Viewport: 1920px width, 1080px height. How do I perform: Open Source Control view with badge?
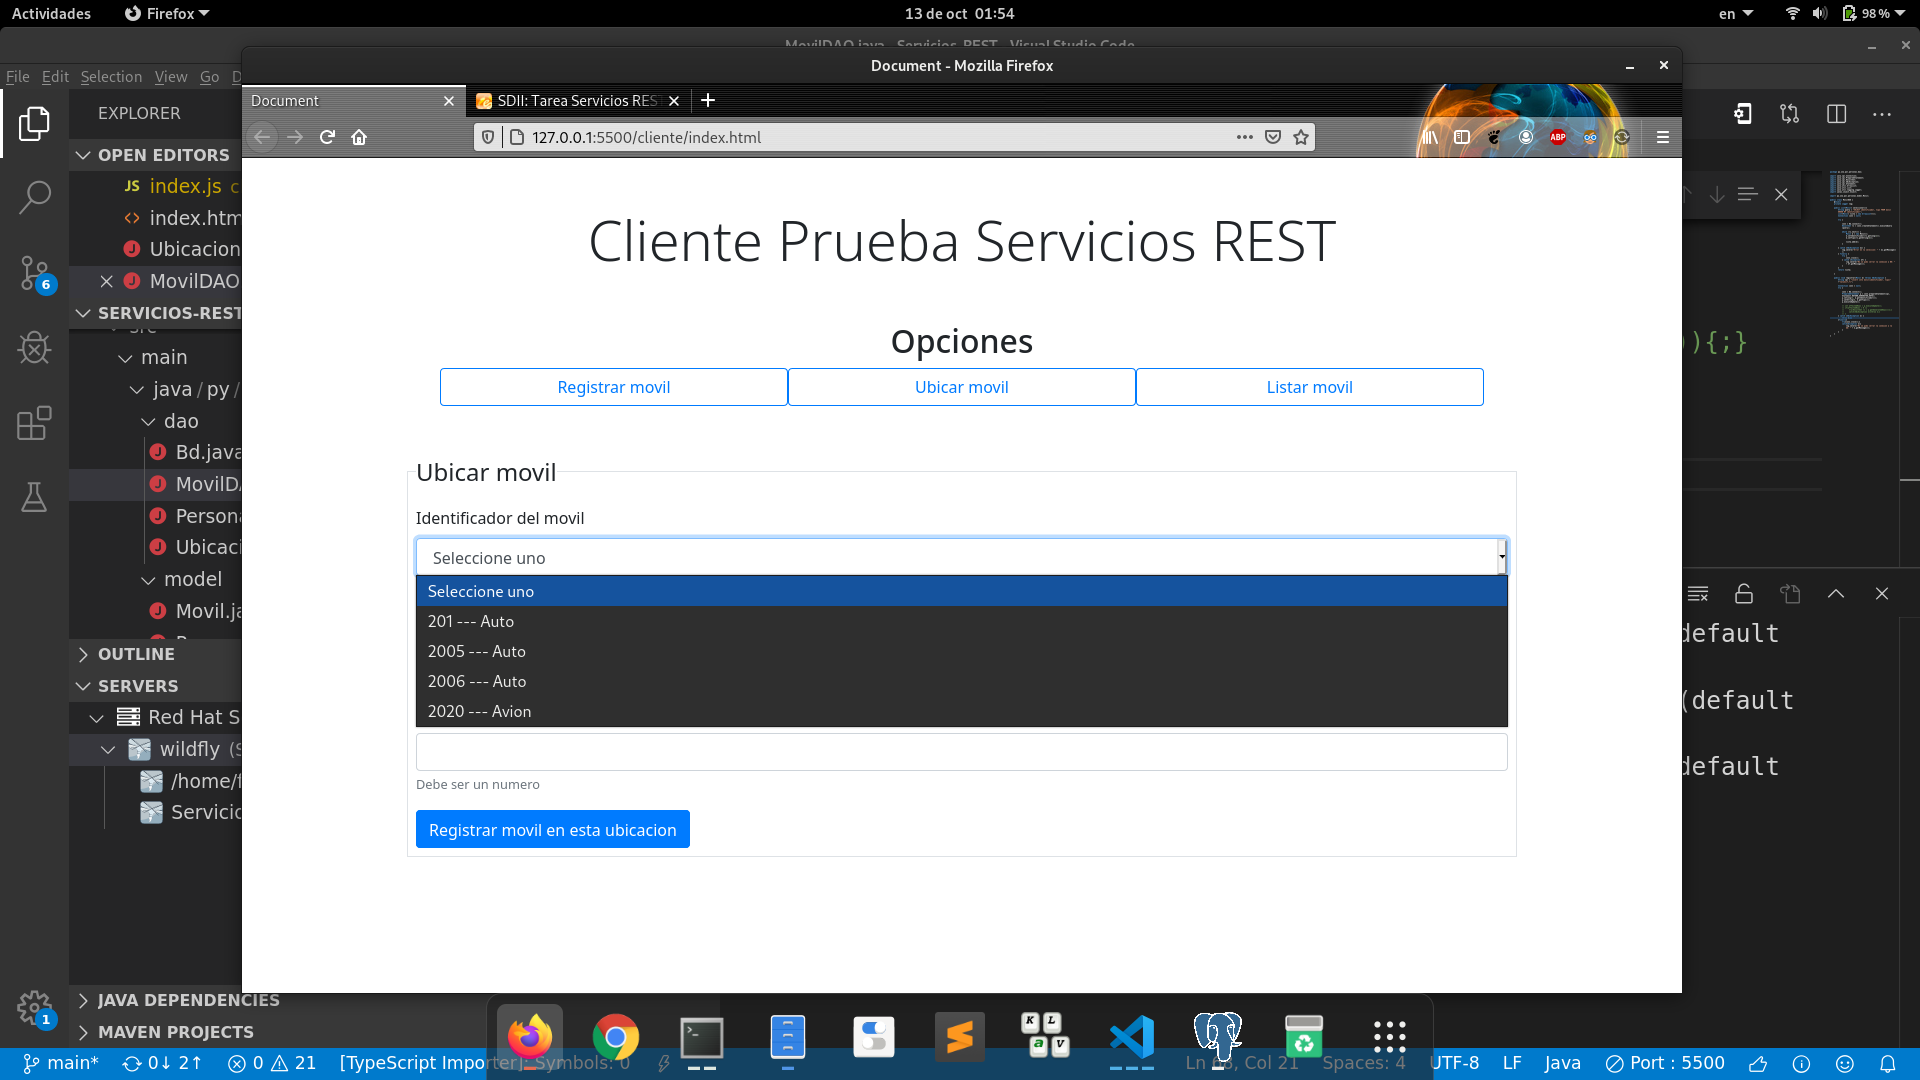click(x=34, y=272)
